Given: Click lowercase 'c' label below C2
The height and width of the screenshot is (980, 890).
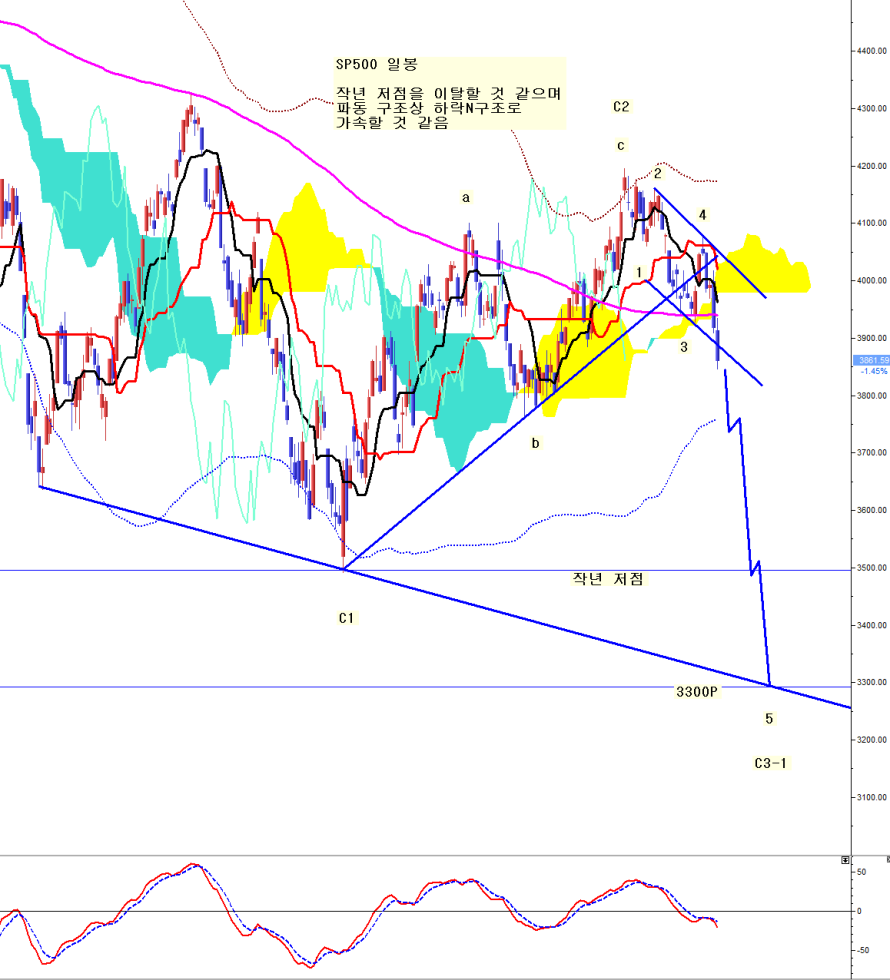Looking at the screenshot, I should [621, 146].
